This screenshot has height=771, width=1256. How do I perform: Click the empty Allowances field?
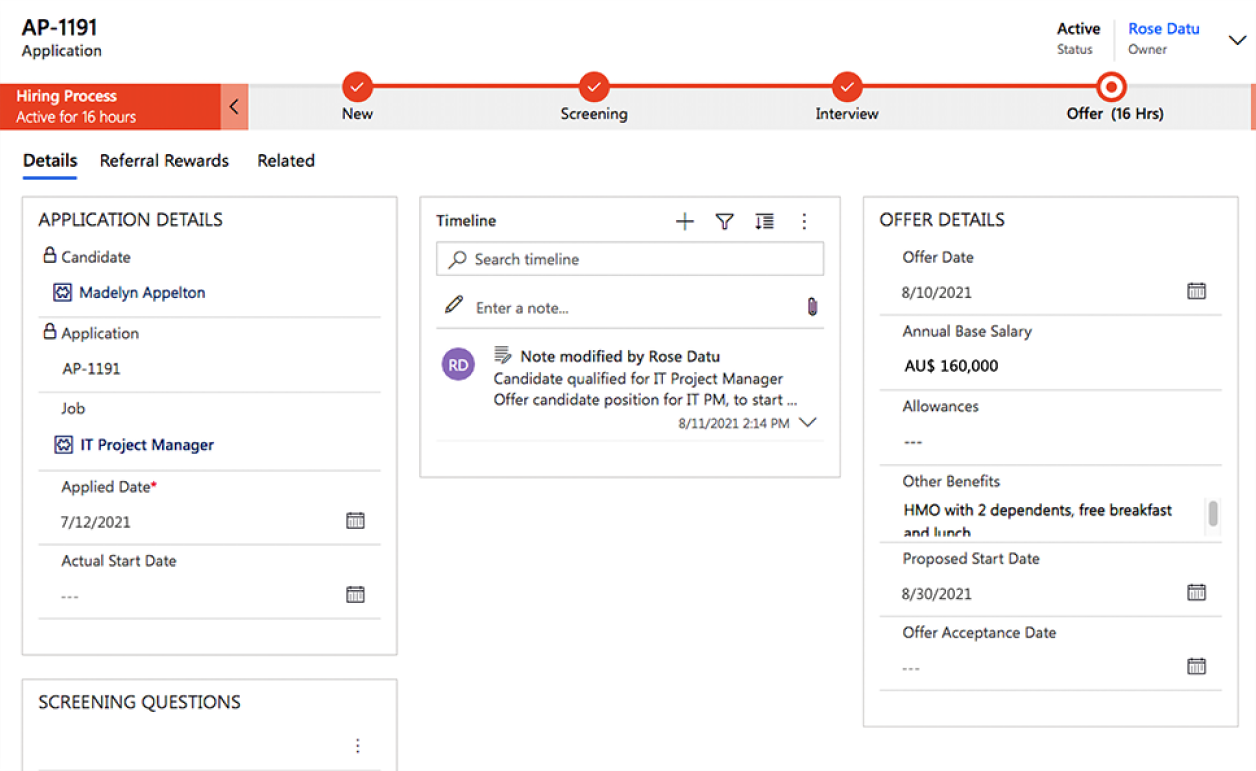(x=1050, y=442)
